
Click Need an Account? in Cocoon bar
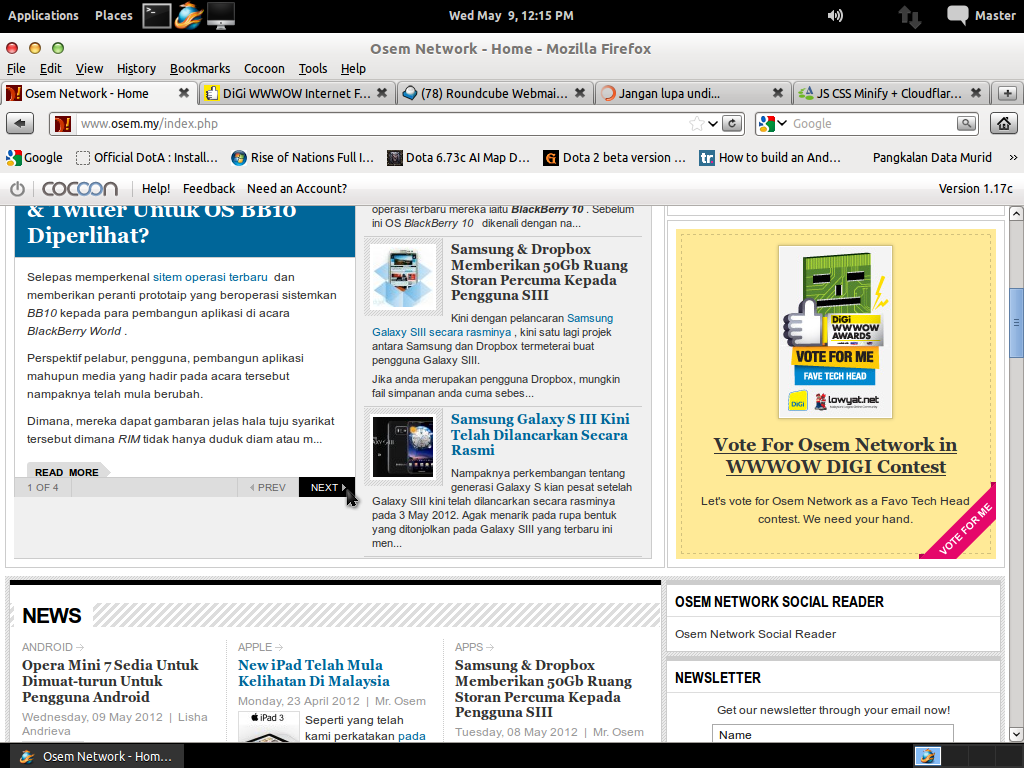(296, 189)
